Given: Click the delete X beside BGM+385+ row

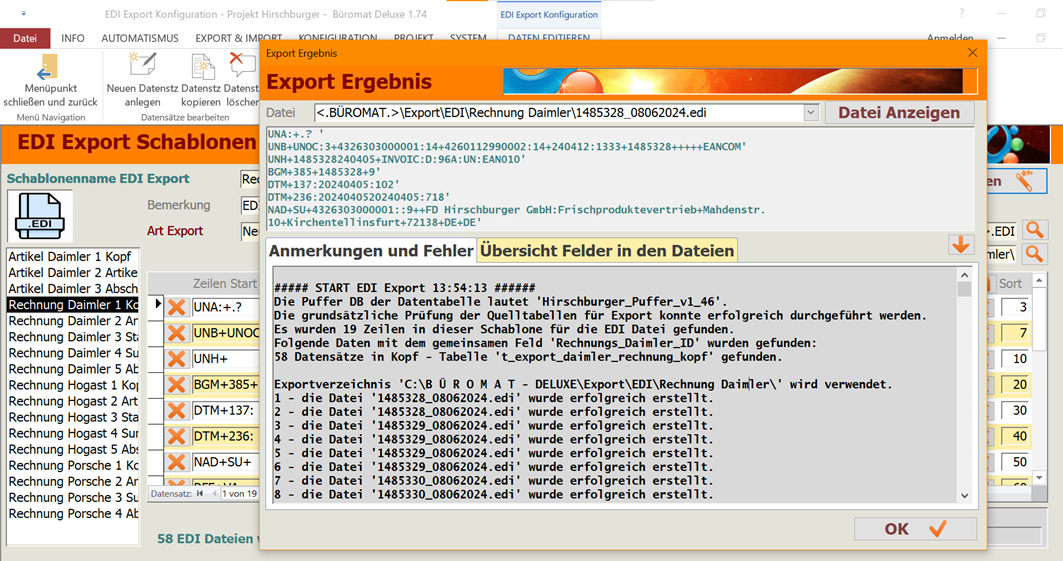Looking at the screenshot, I should coord(177,385).
